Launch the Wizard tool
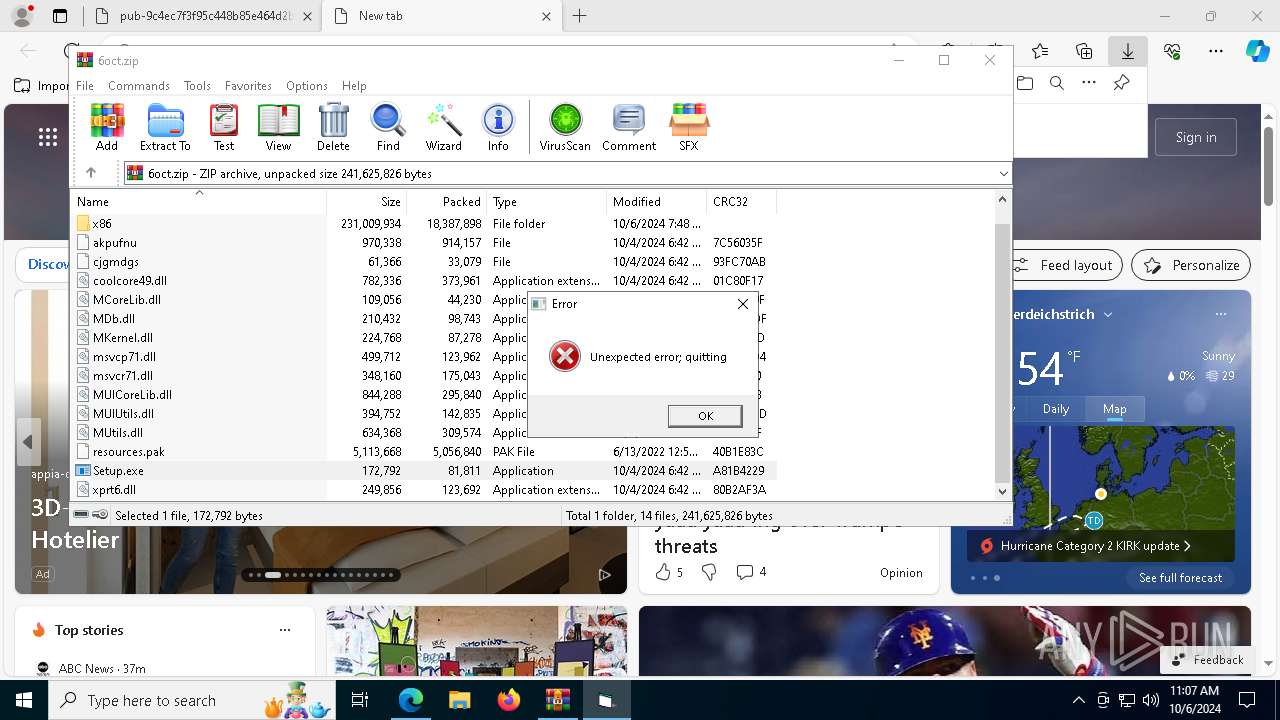 point(443,127)
